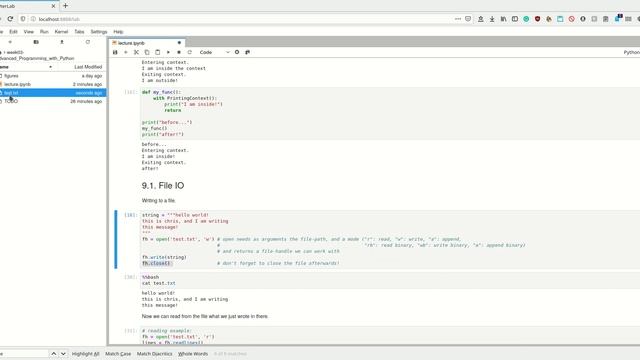This screenshot has height=360, width=640.
Task: Click the dark circle extension icon
Action: point(583,19)
